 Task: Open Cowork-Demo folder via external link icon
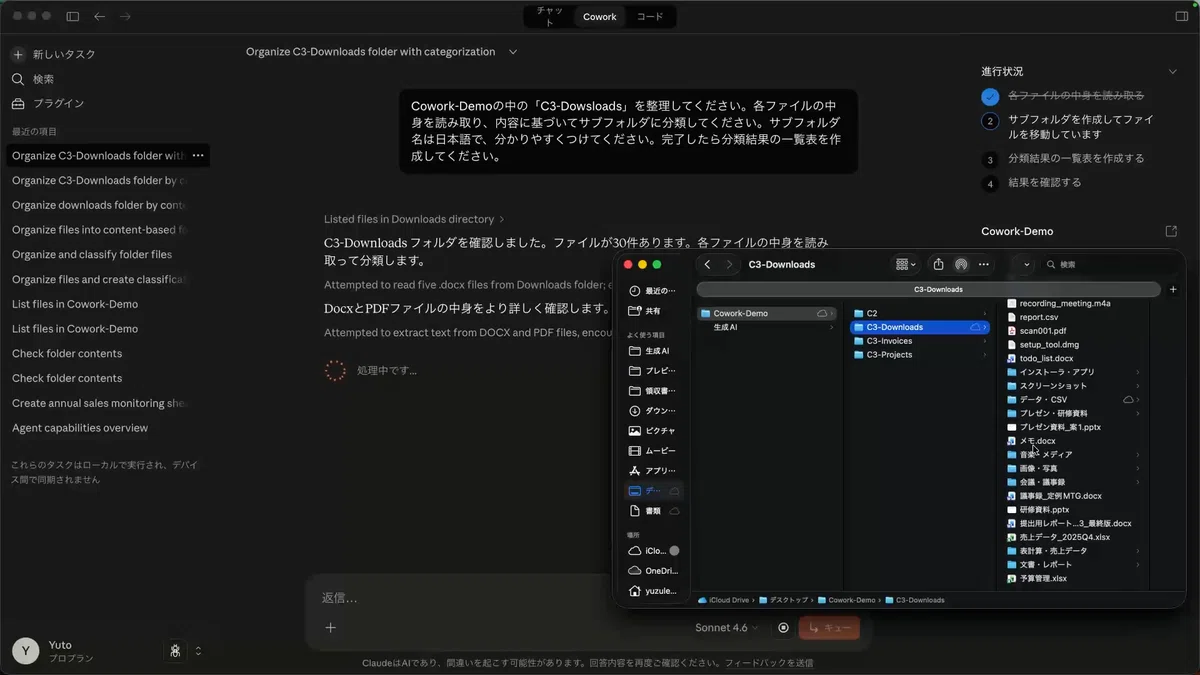(x=1171, y=231)
